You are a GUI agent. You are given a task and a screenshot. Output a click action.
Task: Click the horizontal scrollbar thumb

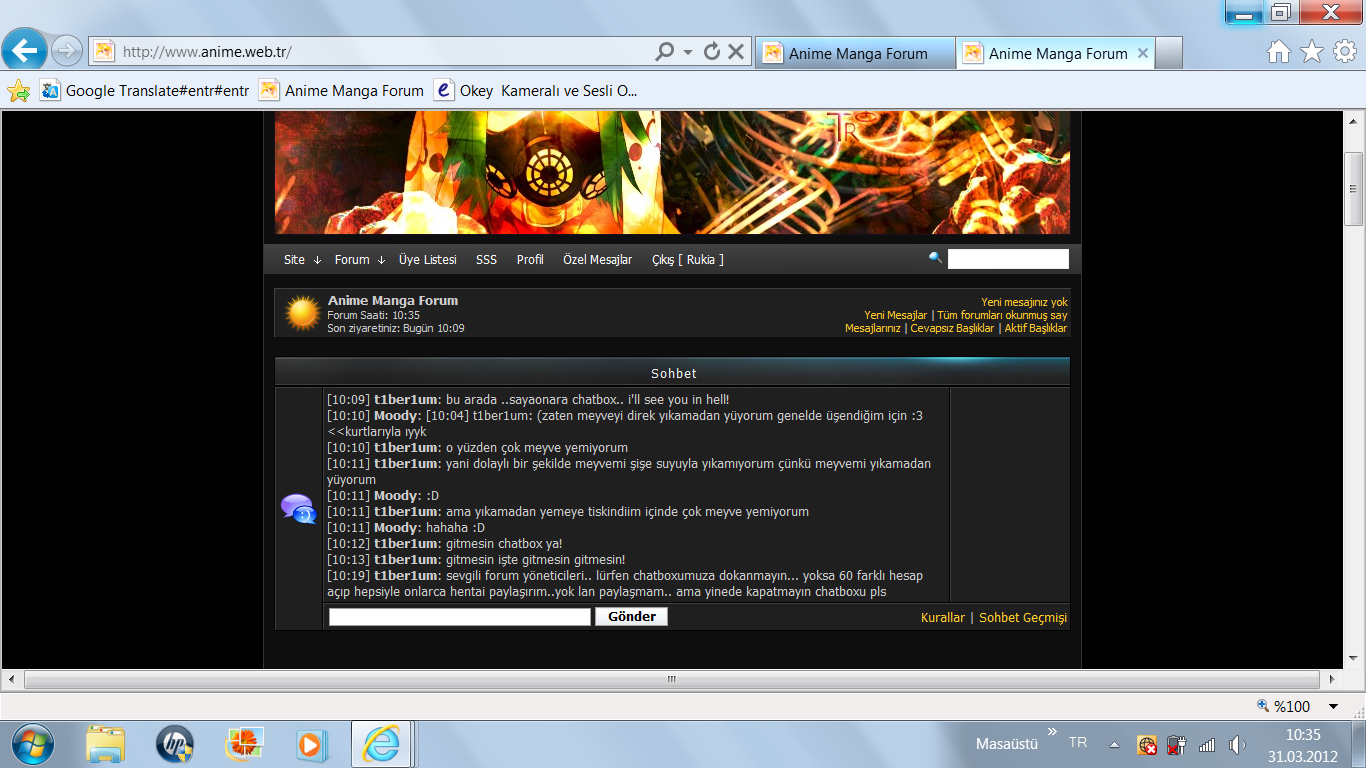pyautogui.click(x=671, y=680)
